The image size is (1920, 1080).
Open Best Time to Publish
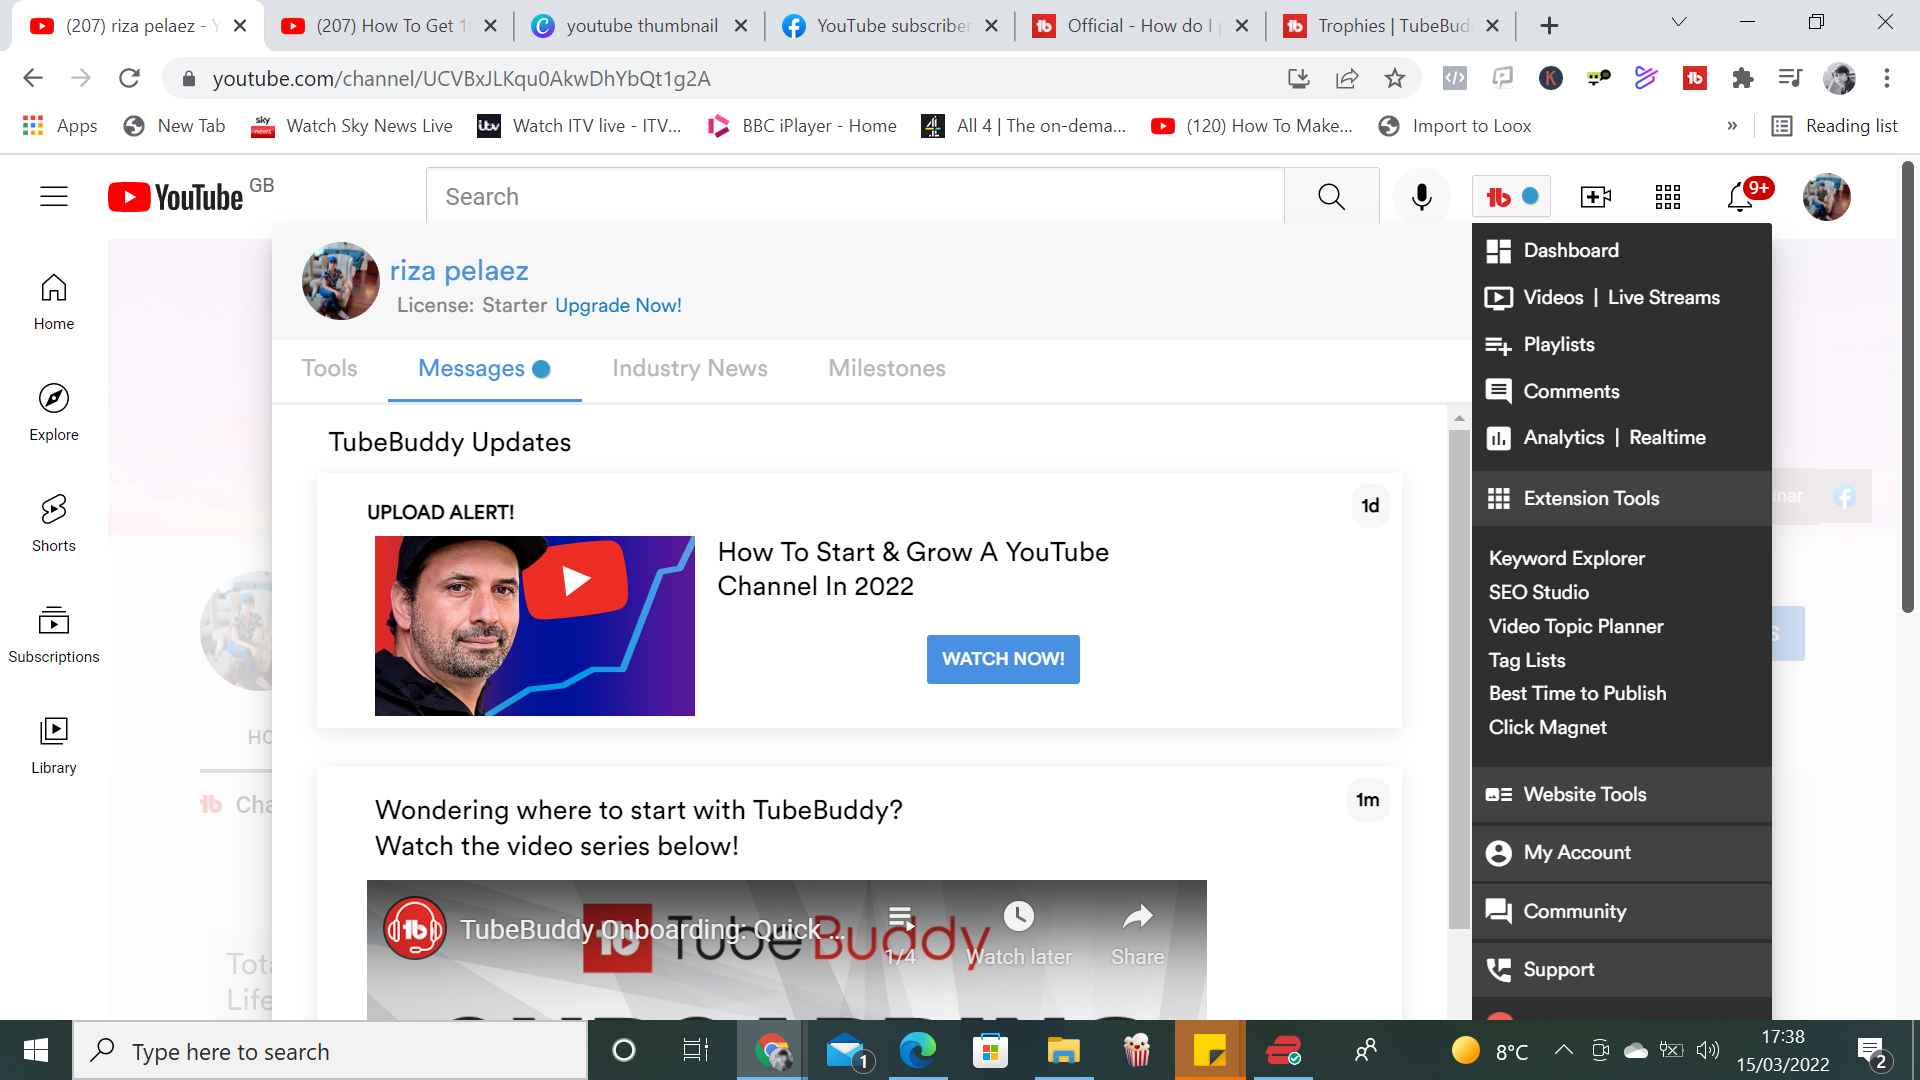click(x=1577, y=693)
